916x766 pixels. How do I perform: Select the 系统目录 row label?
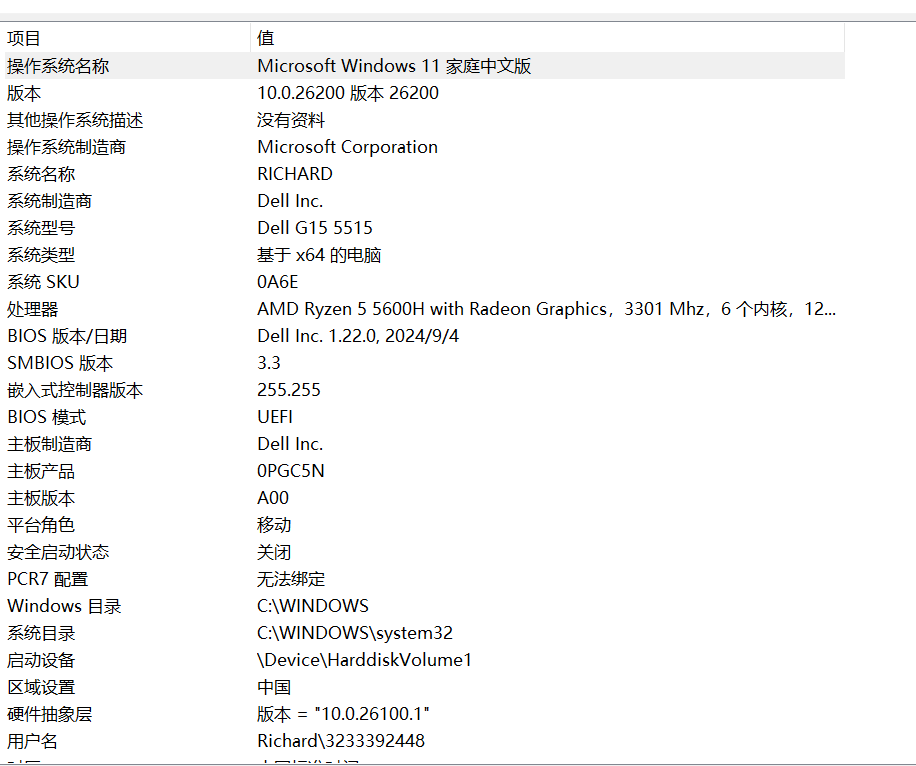(x=41, y=633)
